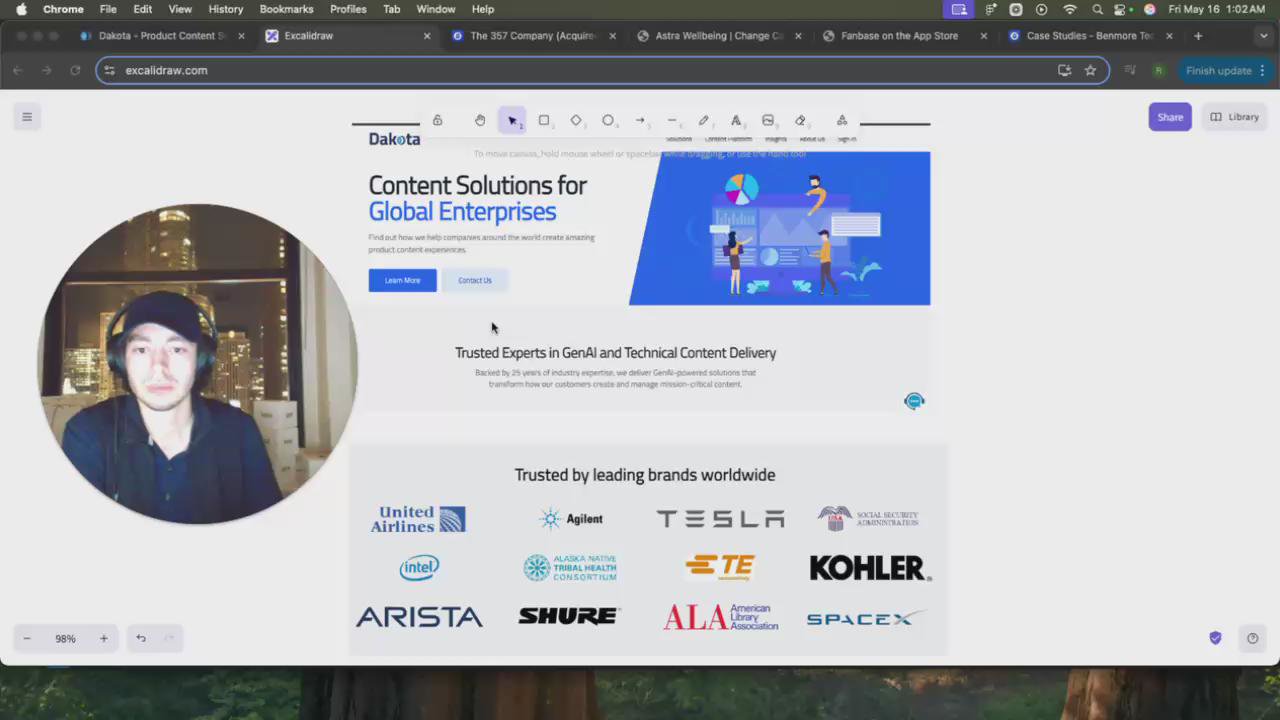Open the Window menu
The width and height of the screenshot is (1280, 720).
coord(436,9)
